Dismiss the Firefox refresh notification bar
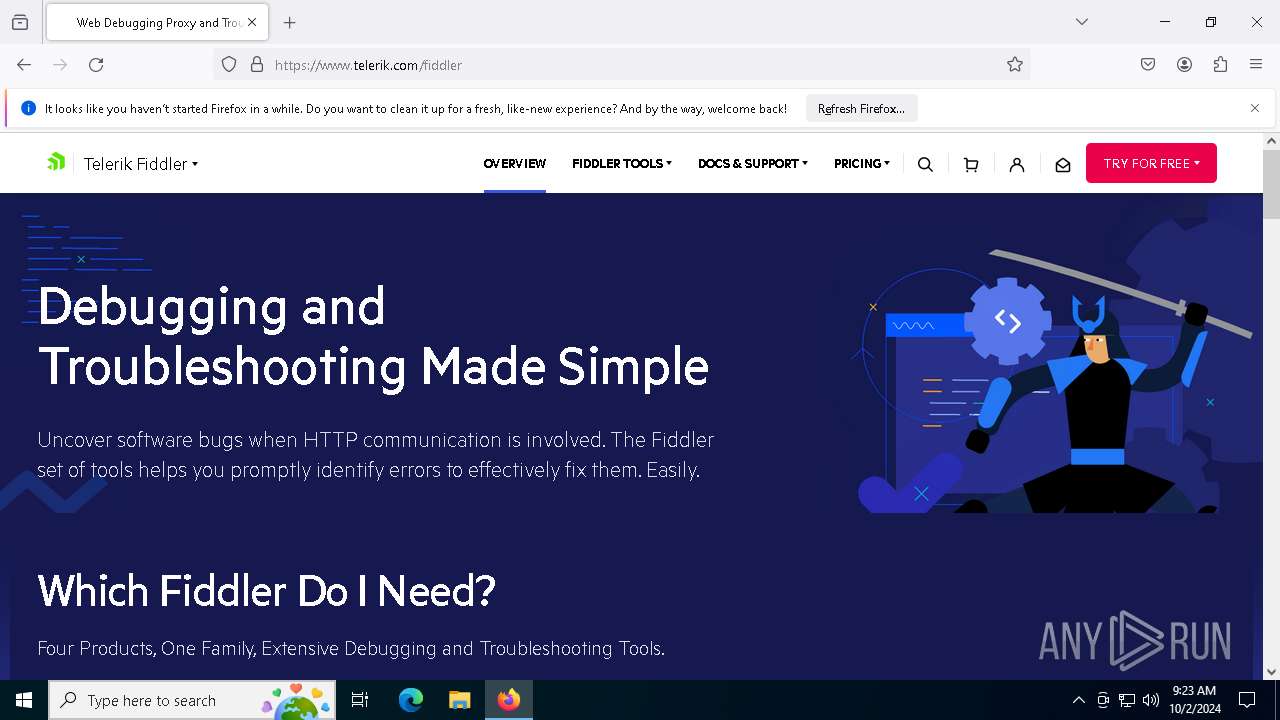 (1255, 108)
